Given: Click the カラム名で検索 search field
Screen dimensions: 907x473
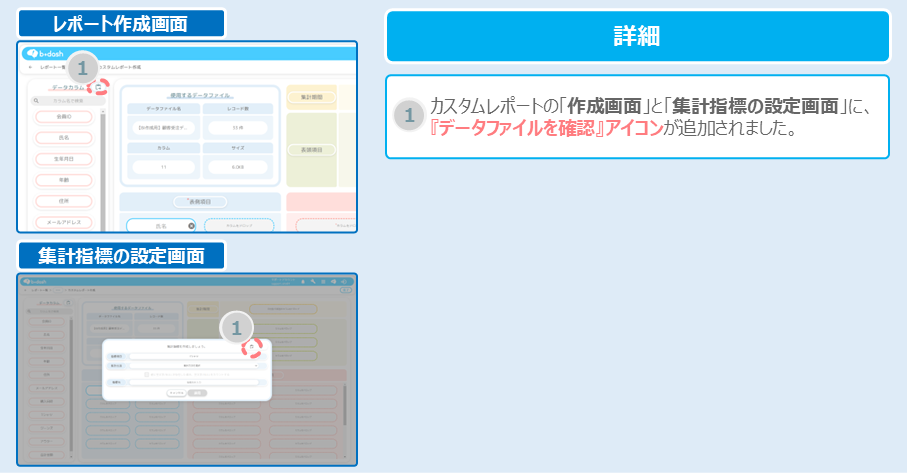Looking at the screenshot, I should coord(68,101).
